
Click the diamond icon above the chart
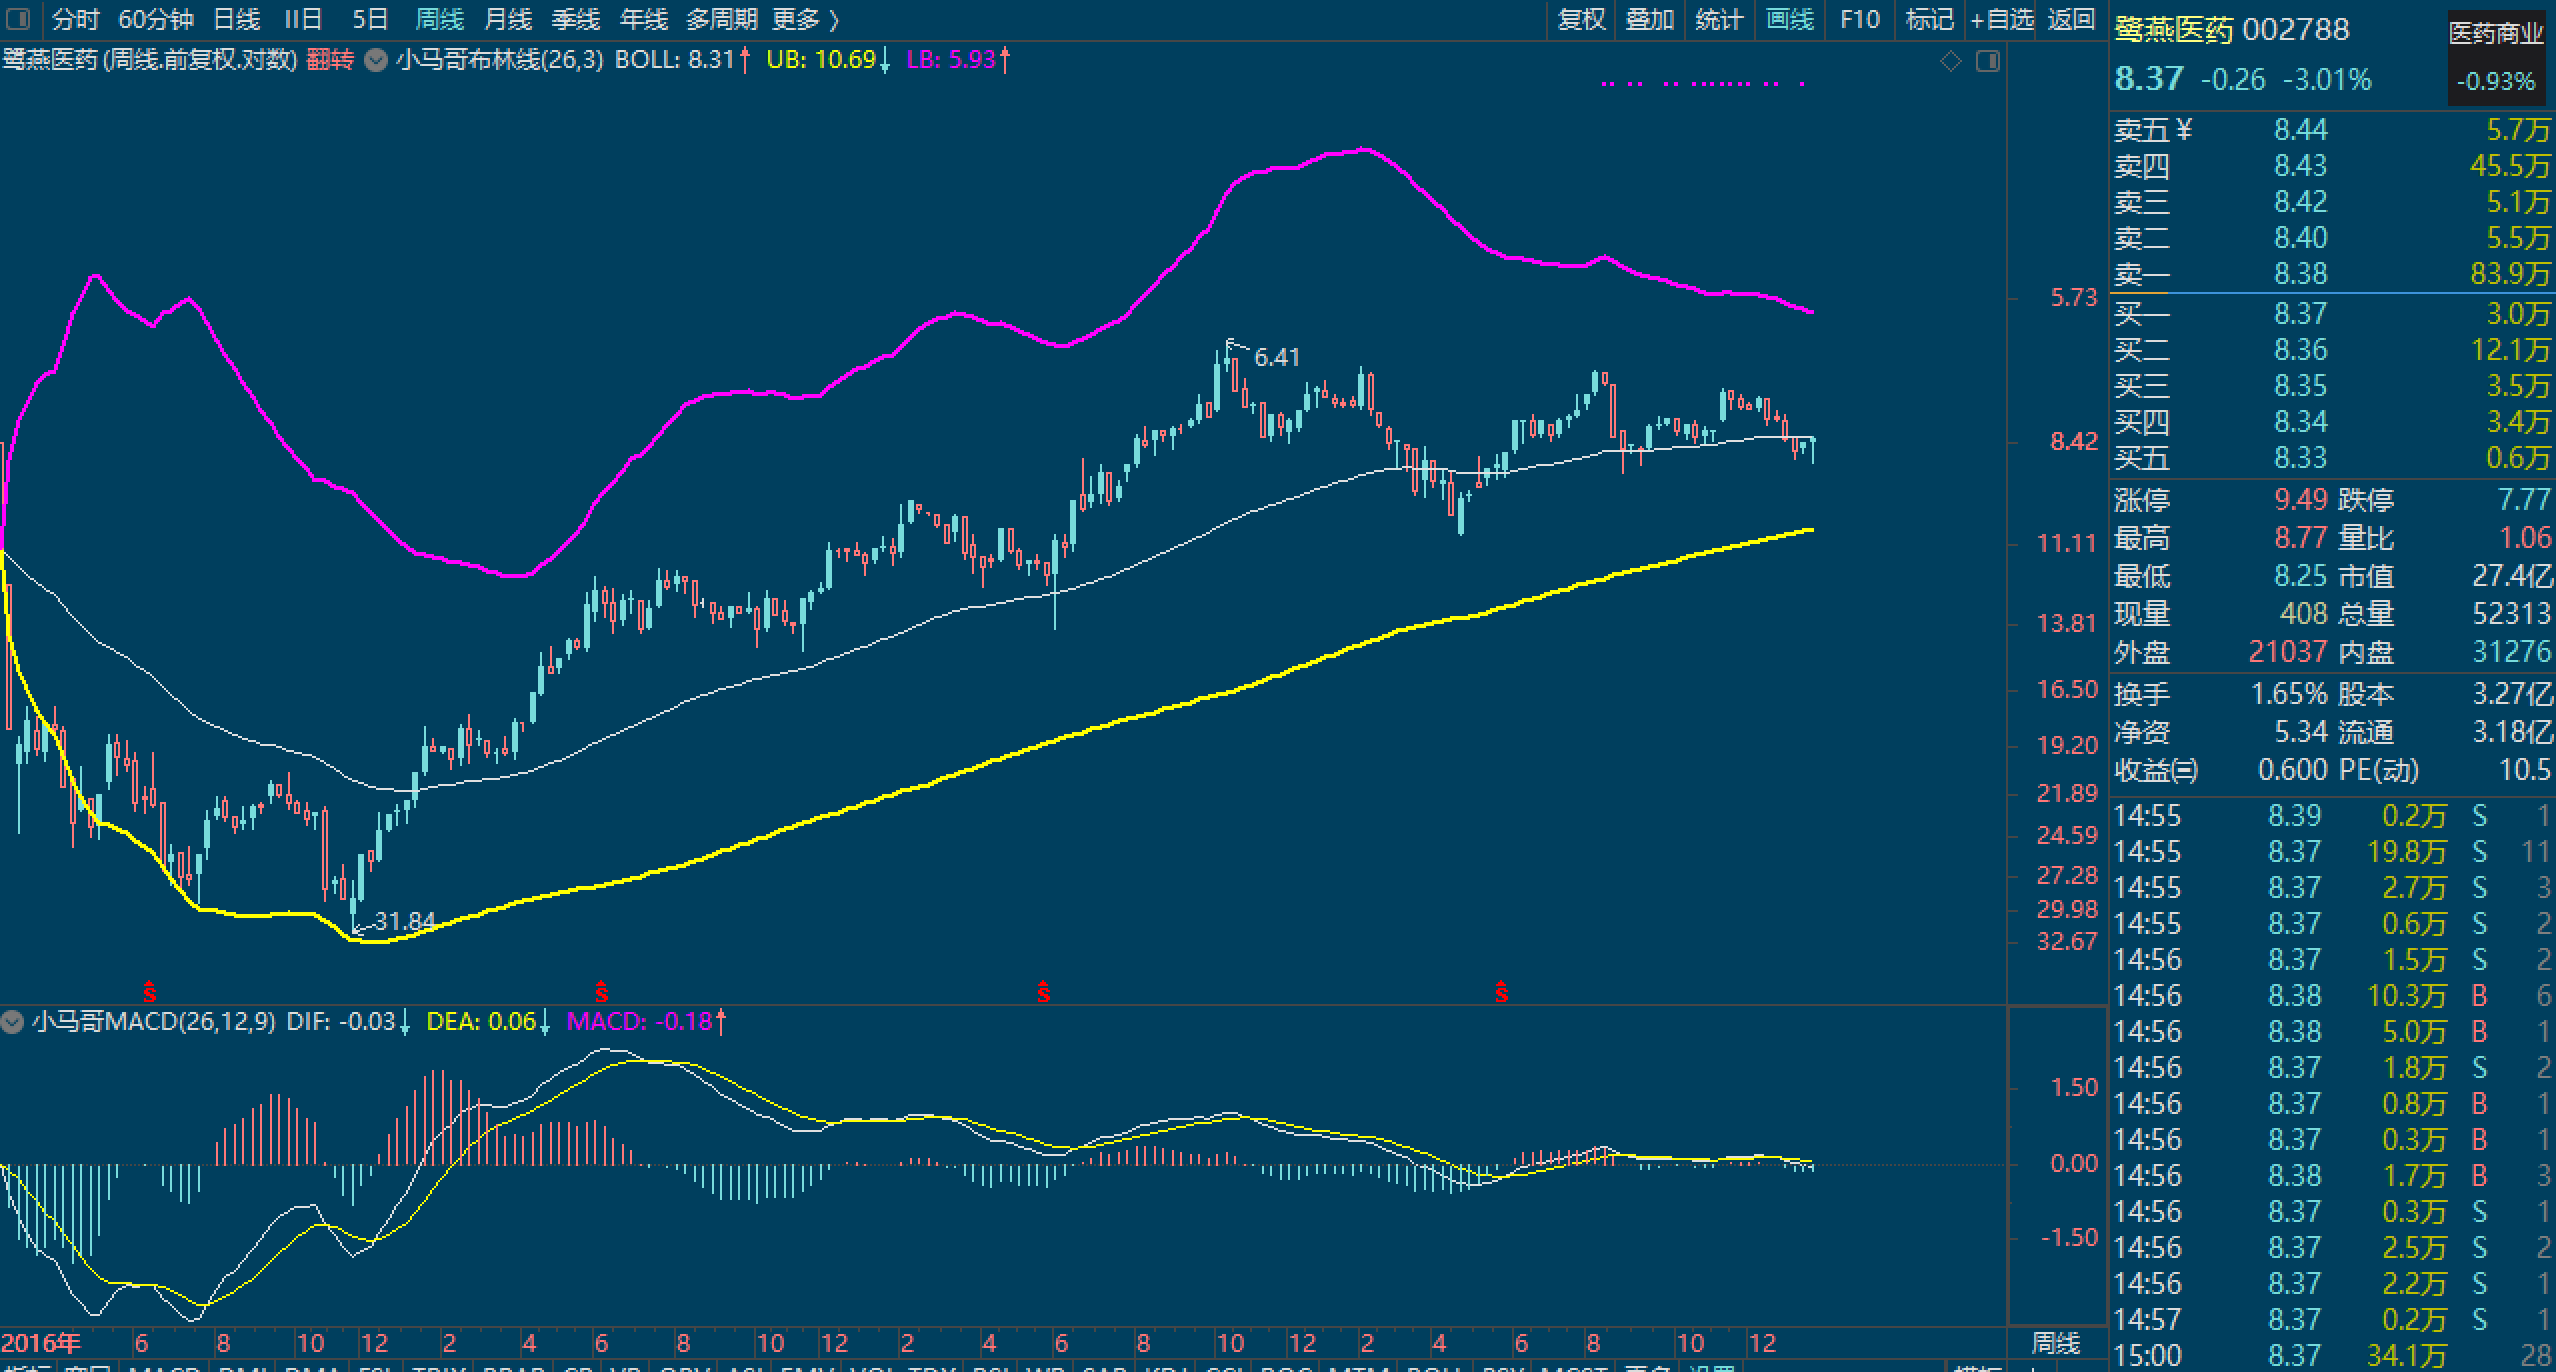tap(1950, 62)
